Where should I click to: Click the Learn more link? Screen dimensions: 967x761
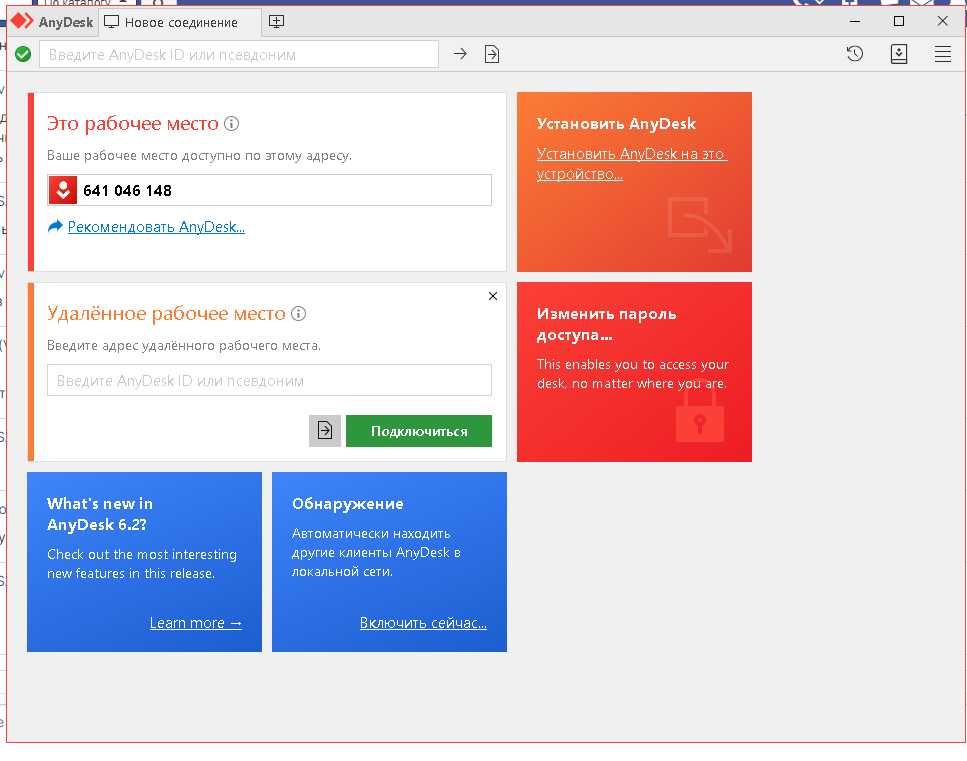tap(195, 623)
